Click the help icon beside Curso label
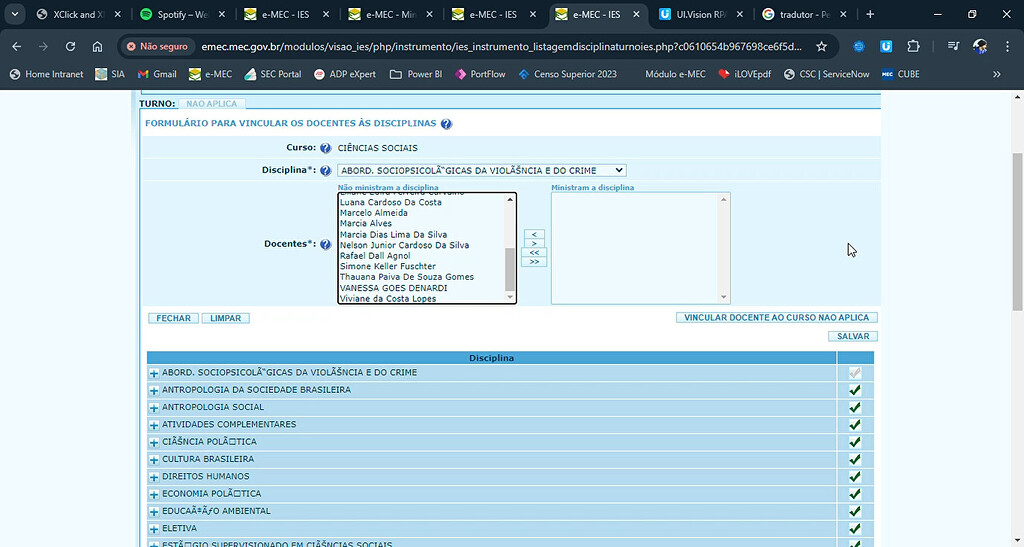The width and height of the screenshot is (1024, 547). click(325, 148)
